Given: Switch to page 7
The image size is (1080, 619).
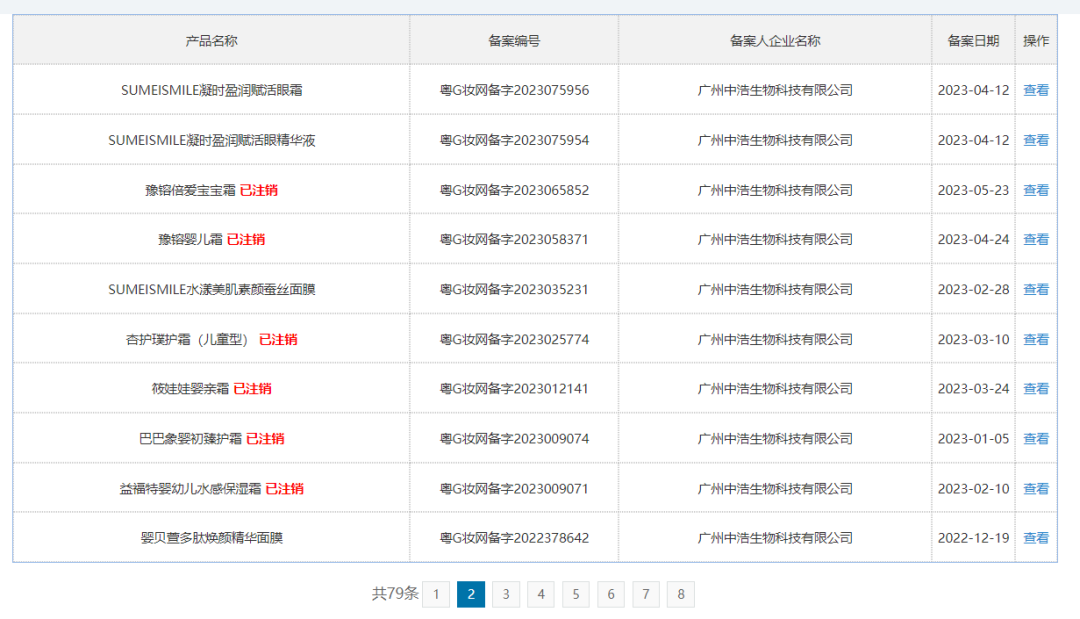Looking at the screenshot, I should [646, 594].
